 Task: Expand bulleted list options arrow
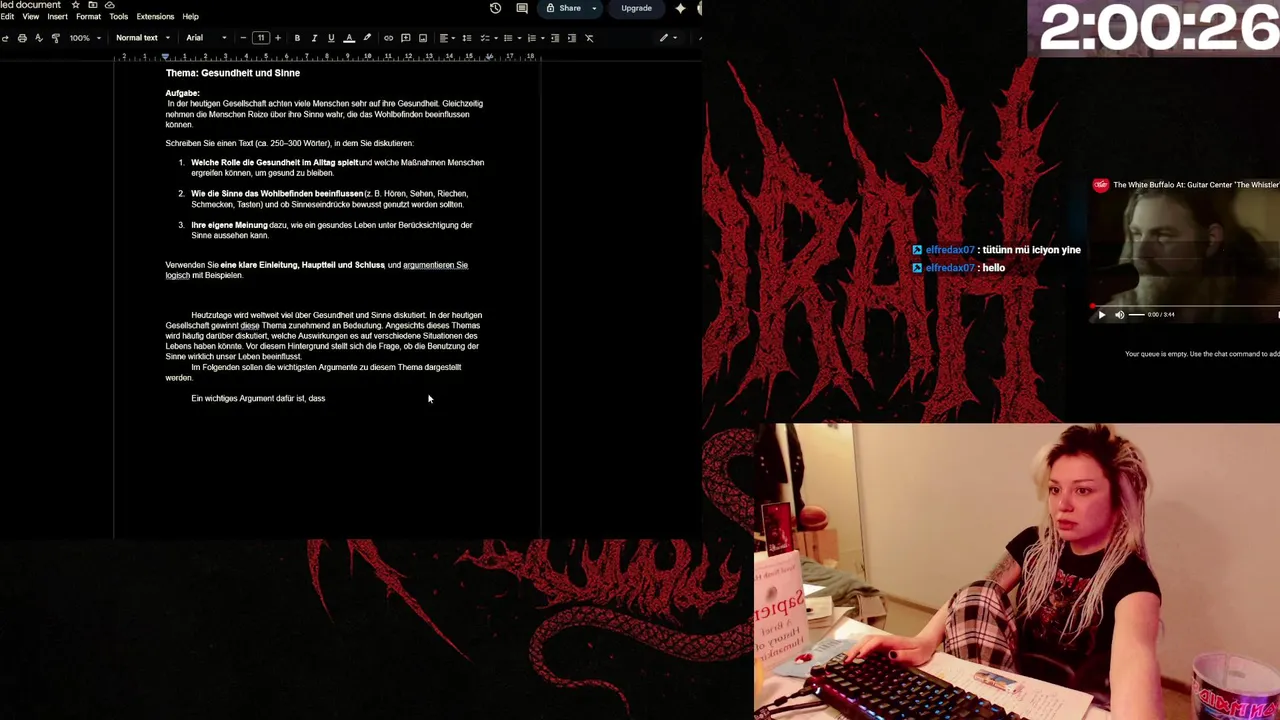(x=519, y=38)
